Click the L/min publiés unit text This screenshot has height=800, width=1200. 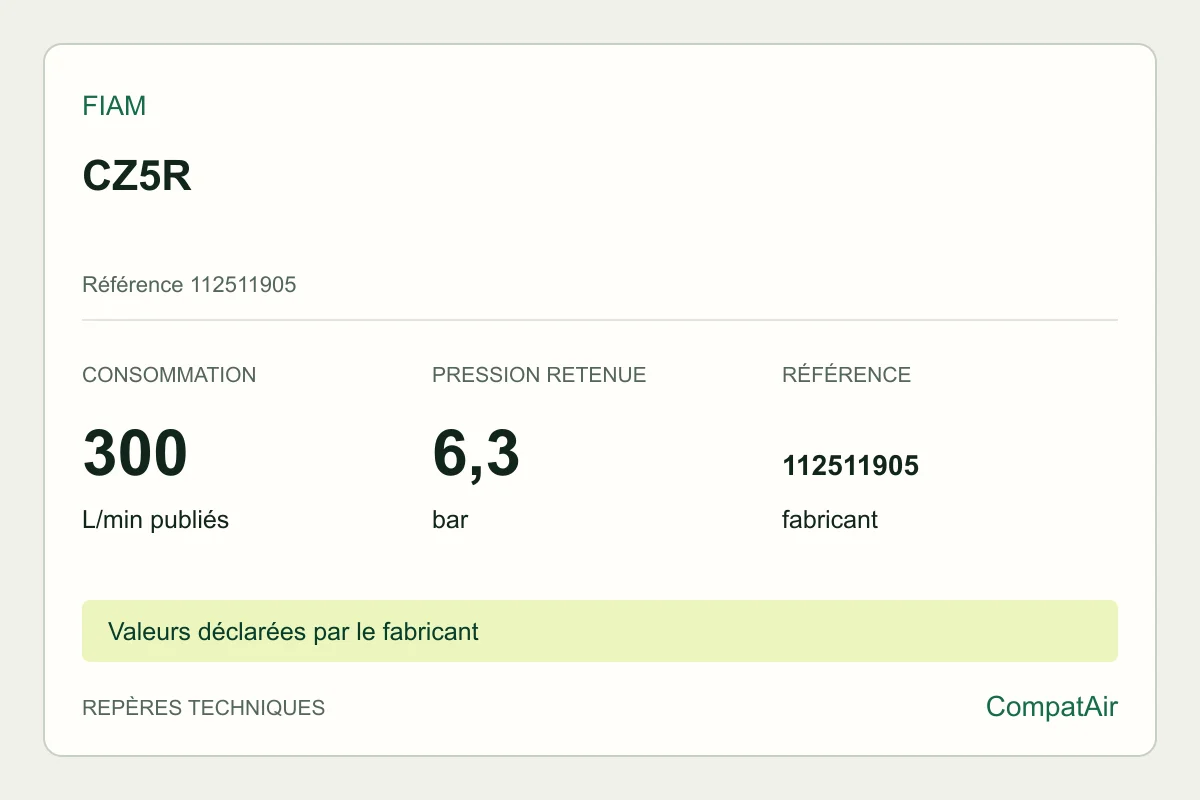pos(155,520)
